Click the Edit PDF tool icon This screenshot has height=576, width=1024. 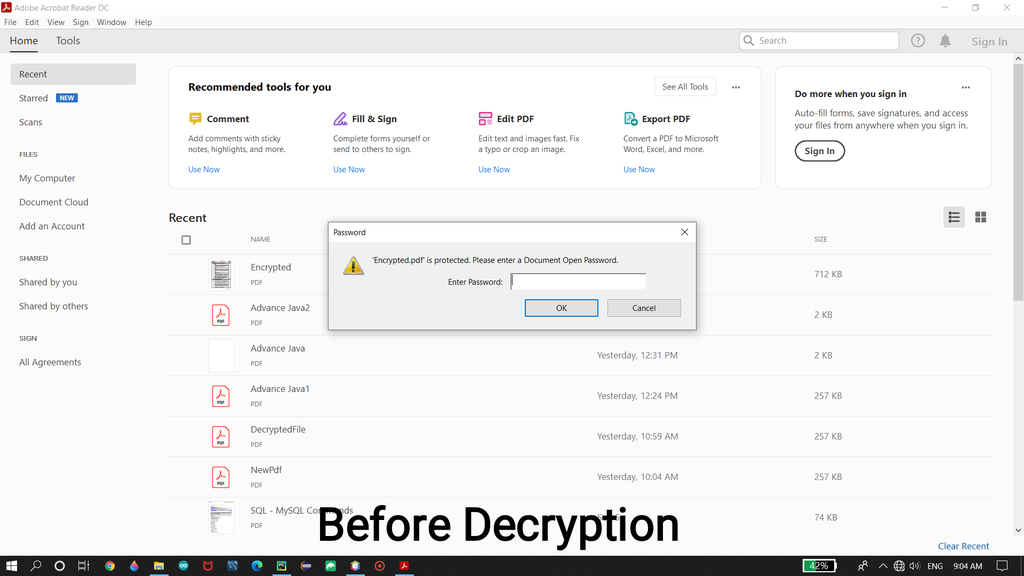tap(485, 118)
